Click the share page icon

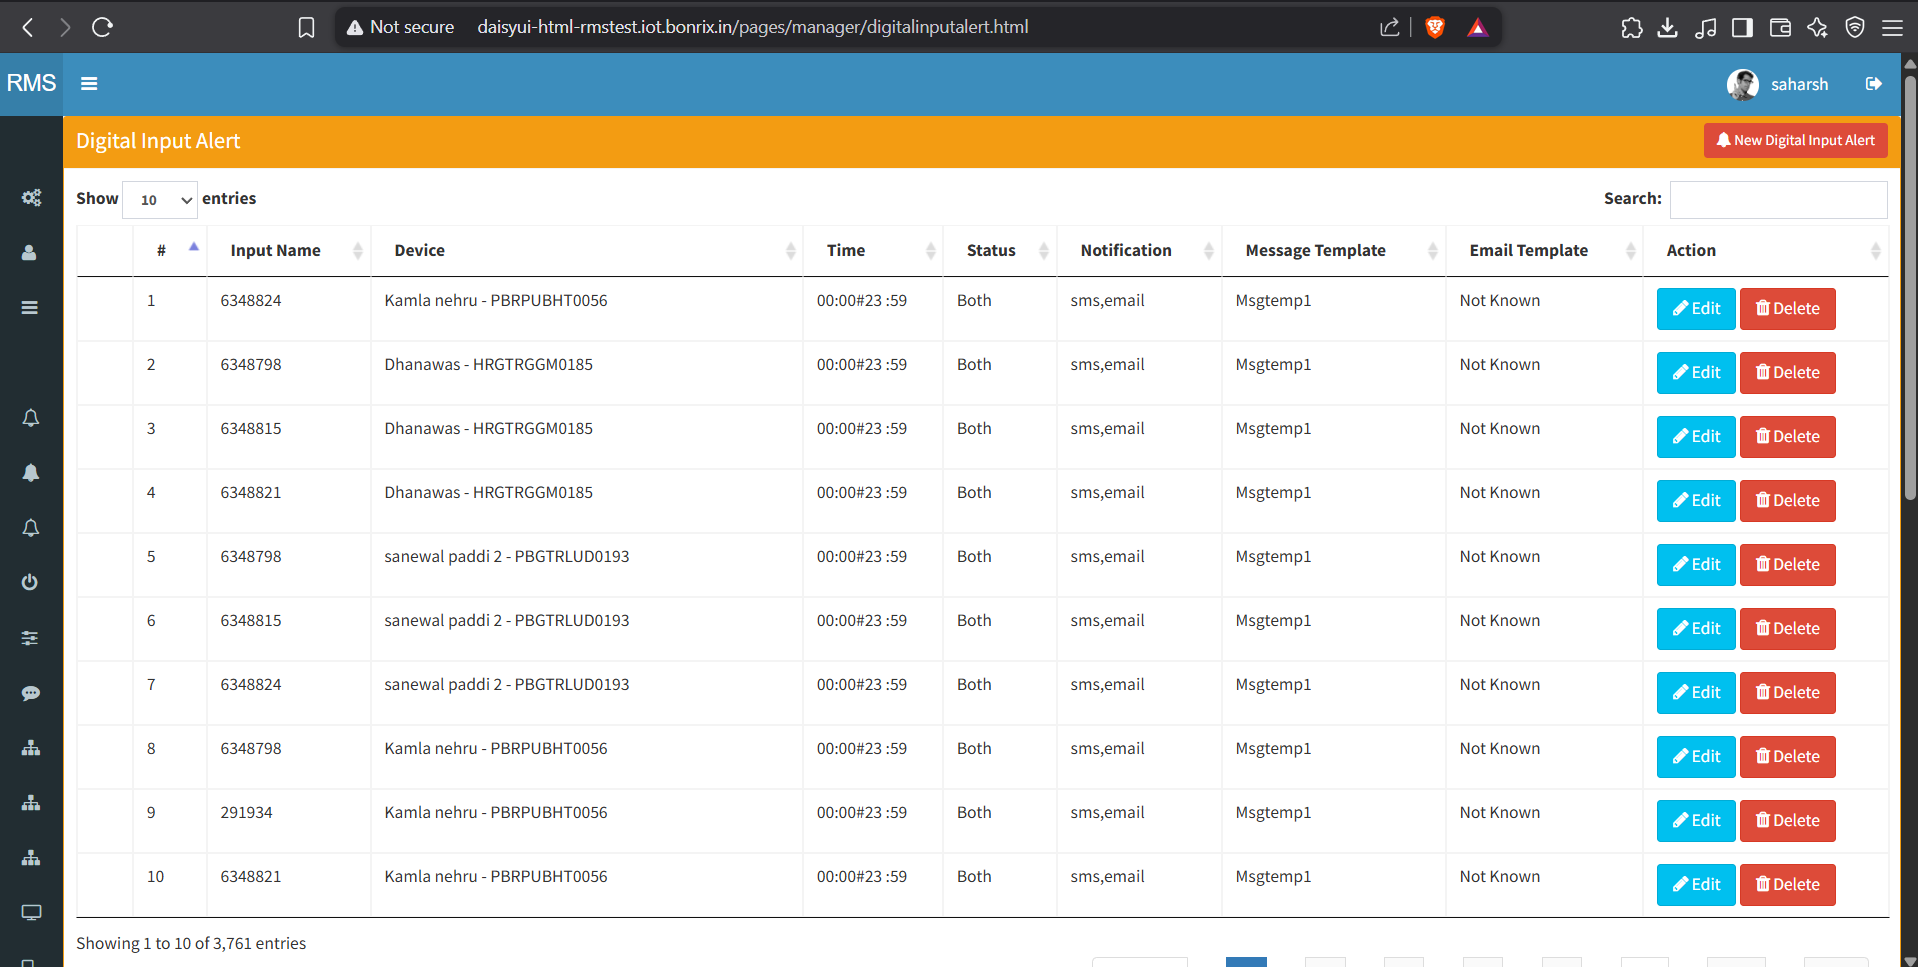pyautogui.click(x=1390, y=27)
